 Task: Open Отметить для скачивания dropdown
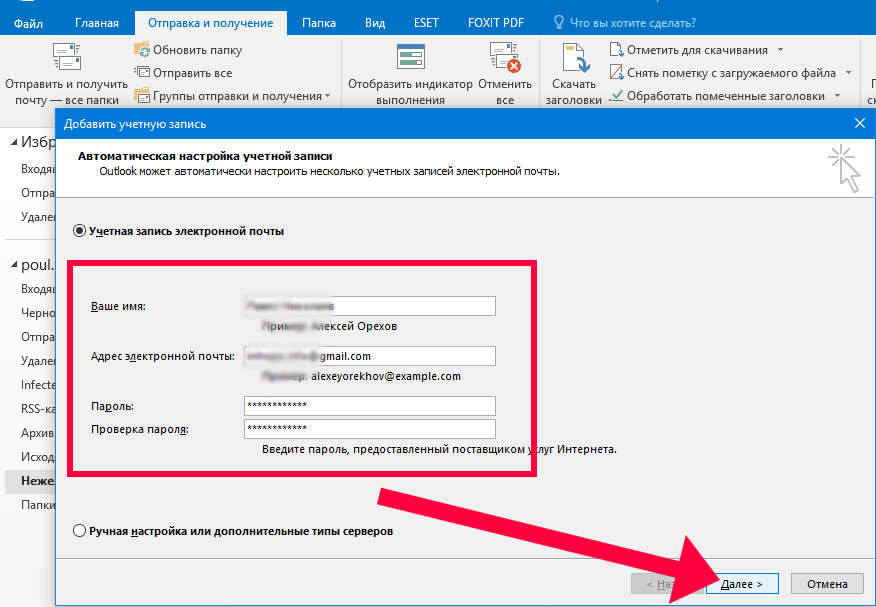(780, 50)
